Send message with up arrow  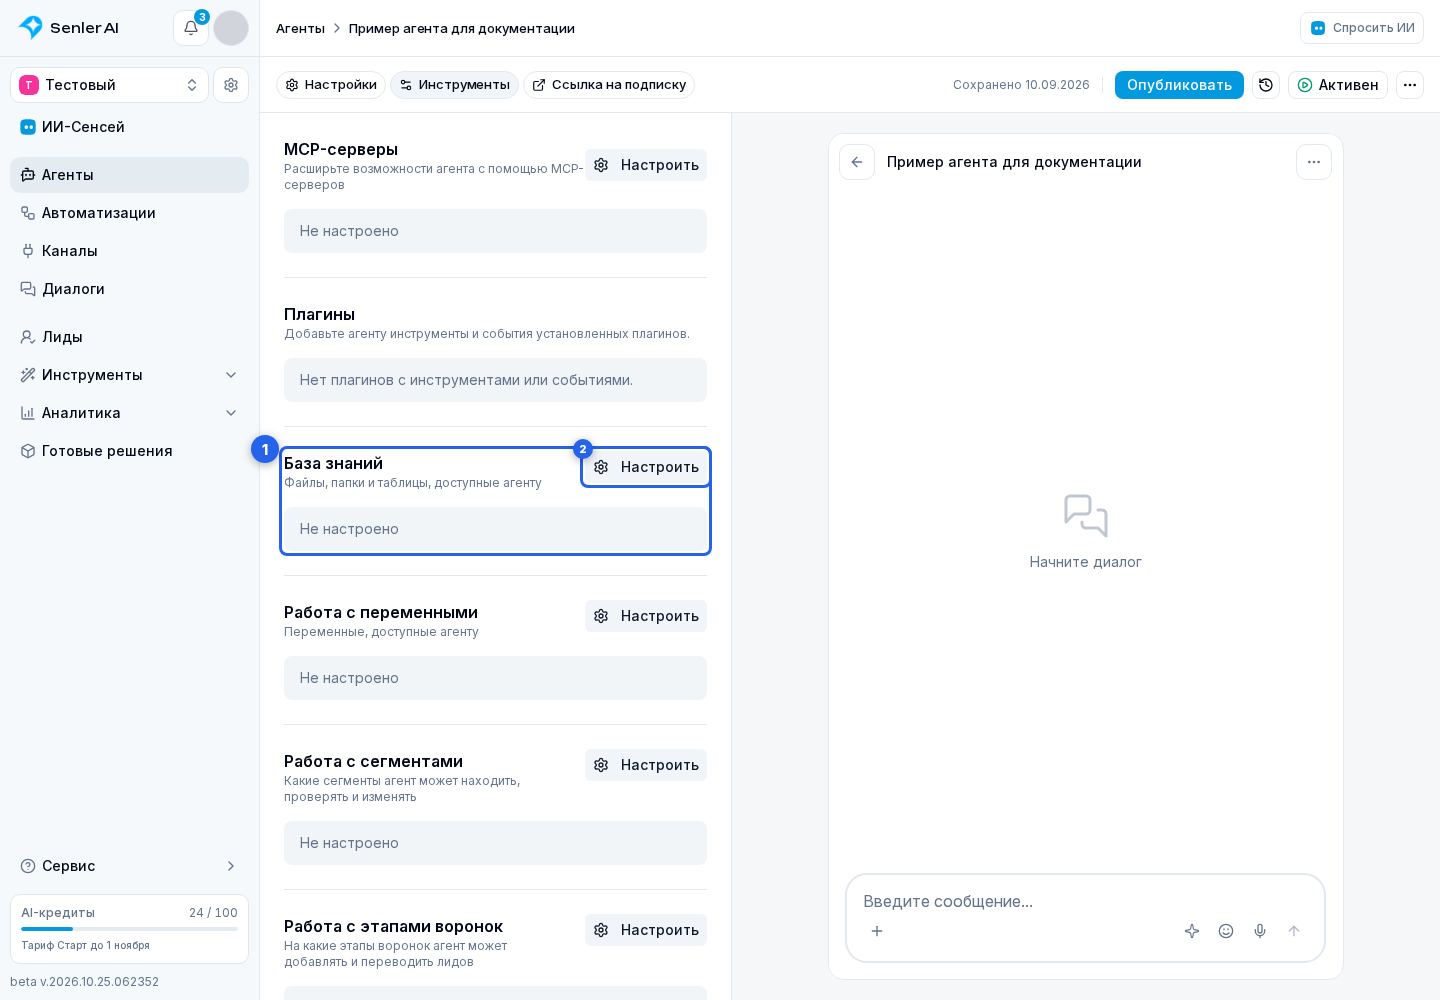coord(1294,931)
